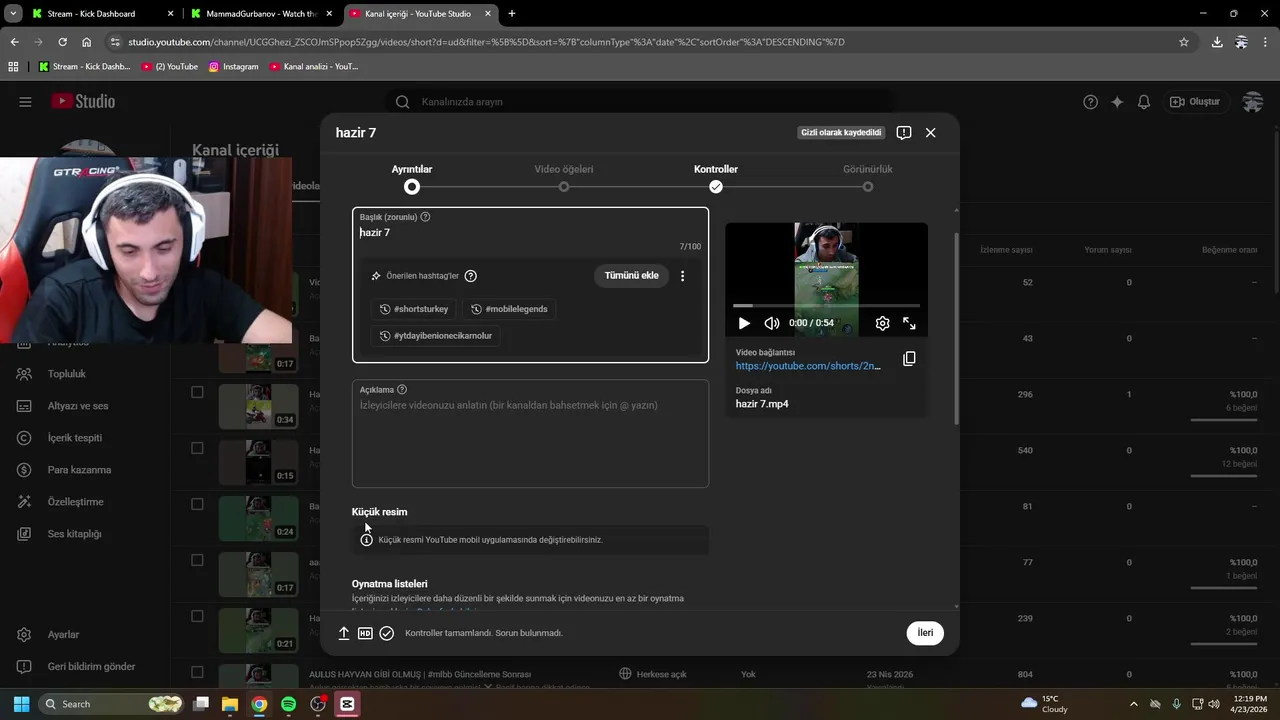Open the shorts video link
Viewport: 1280px width, 720px height.
pyautogui.click(x=808, y=366)
